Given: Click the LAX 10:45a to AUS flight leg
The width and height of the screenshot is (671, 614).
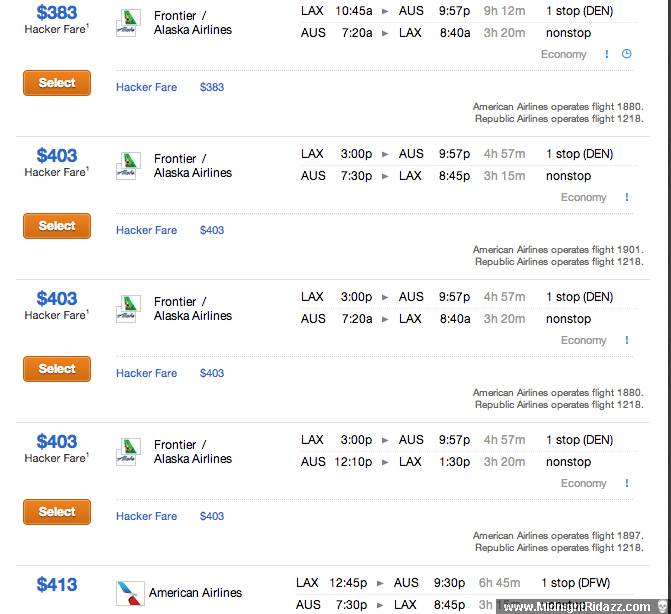Looking at the screenshot, I should coord(457,11).
